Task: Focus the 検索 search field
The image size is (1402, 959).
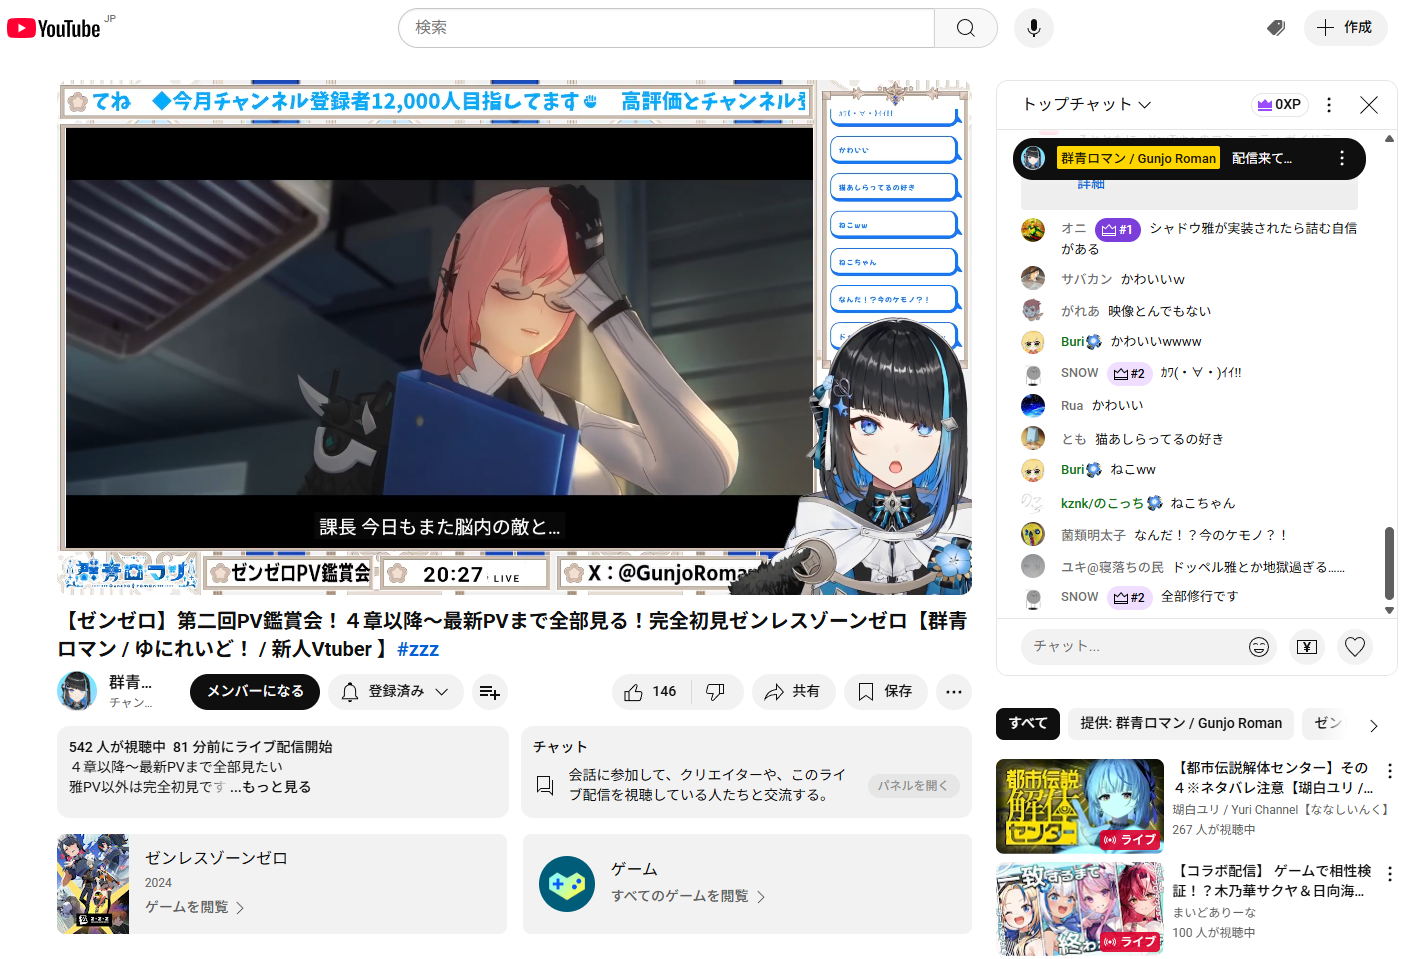Action: pos(666,28)
